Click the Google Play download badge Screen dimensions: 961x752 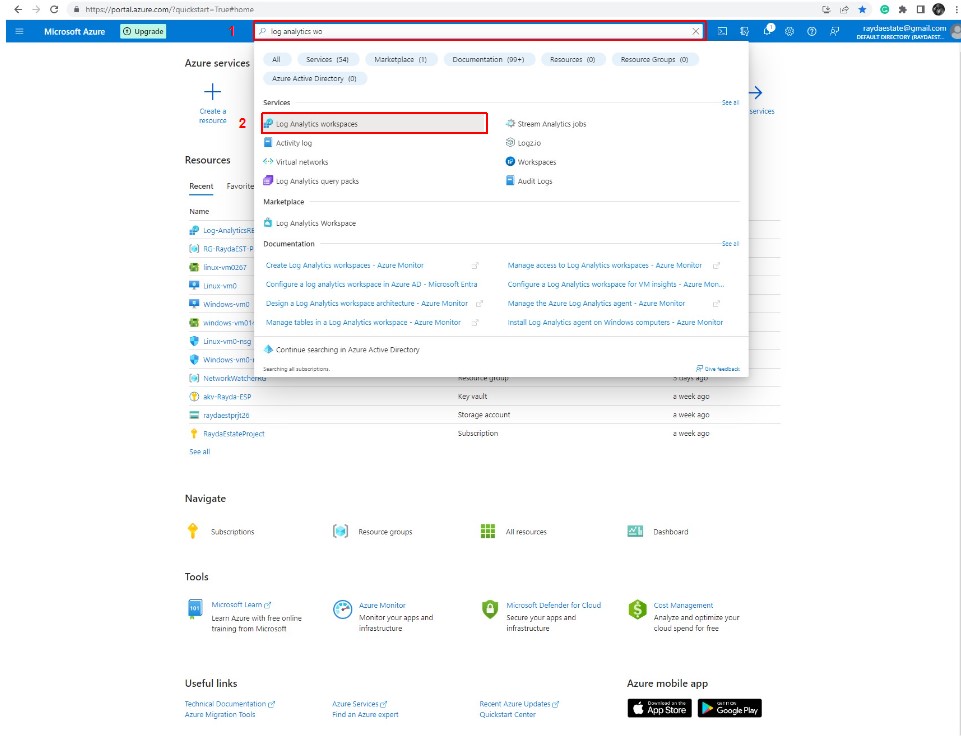pos(729,708)
